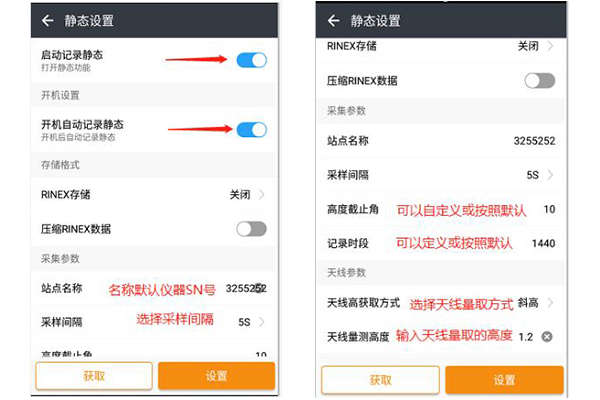
Task: Edit 高度截止角 value 10
Action: coord(549,209)
